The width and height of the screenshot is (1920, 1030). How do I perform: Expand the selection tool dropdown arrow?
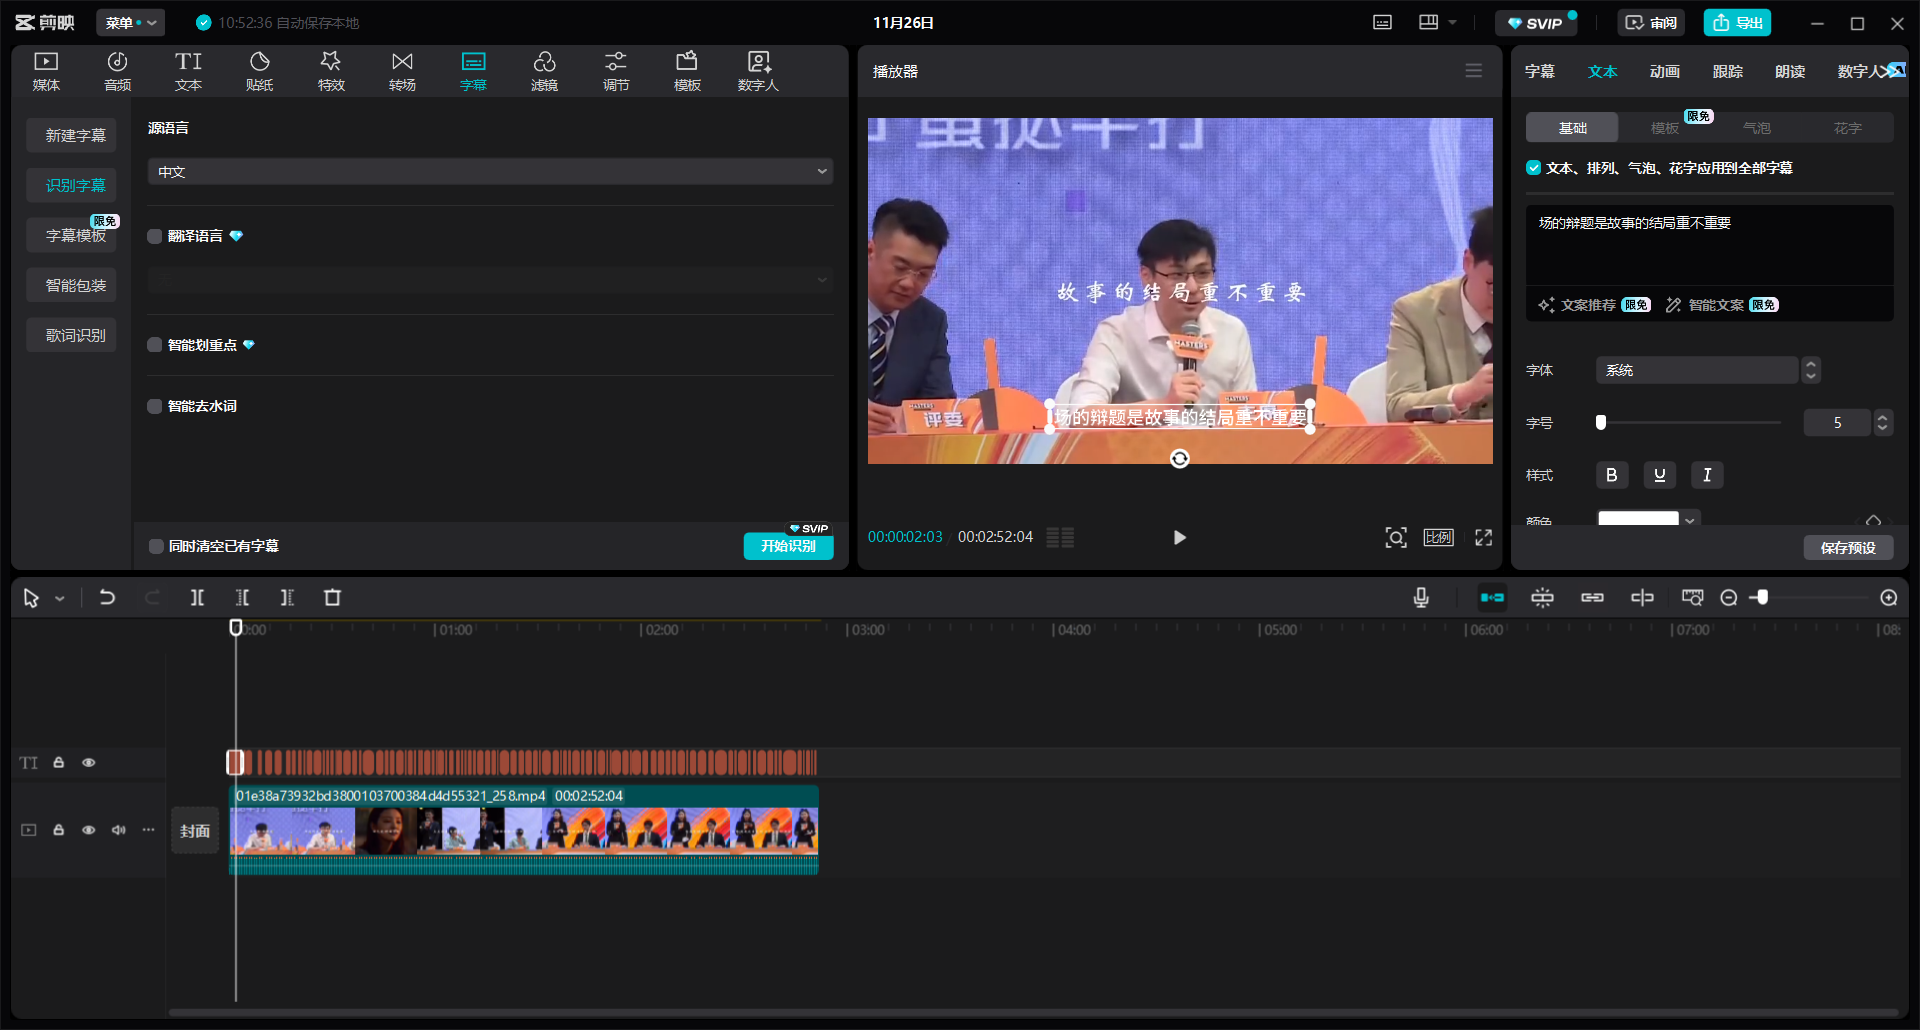pos(60,598)
